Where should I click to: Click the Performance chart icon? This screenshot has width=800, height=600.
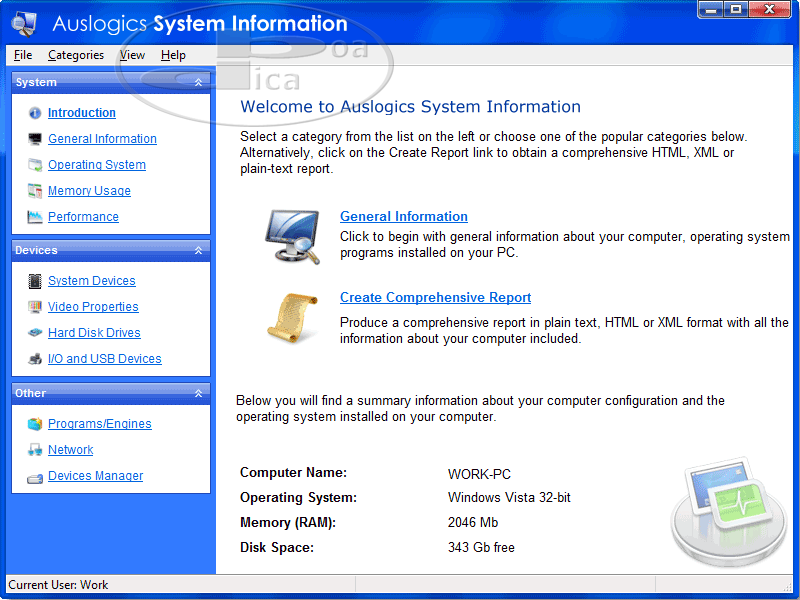click(35, 217)
